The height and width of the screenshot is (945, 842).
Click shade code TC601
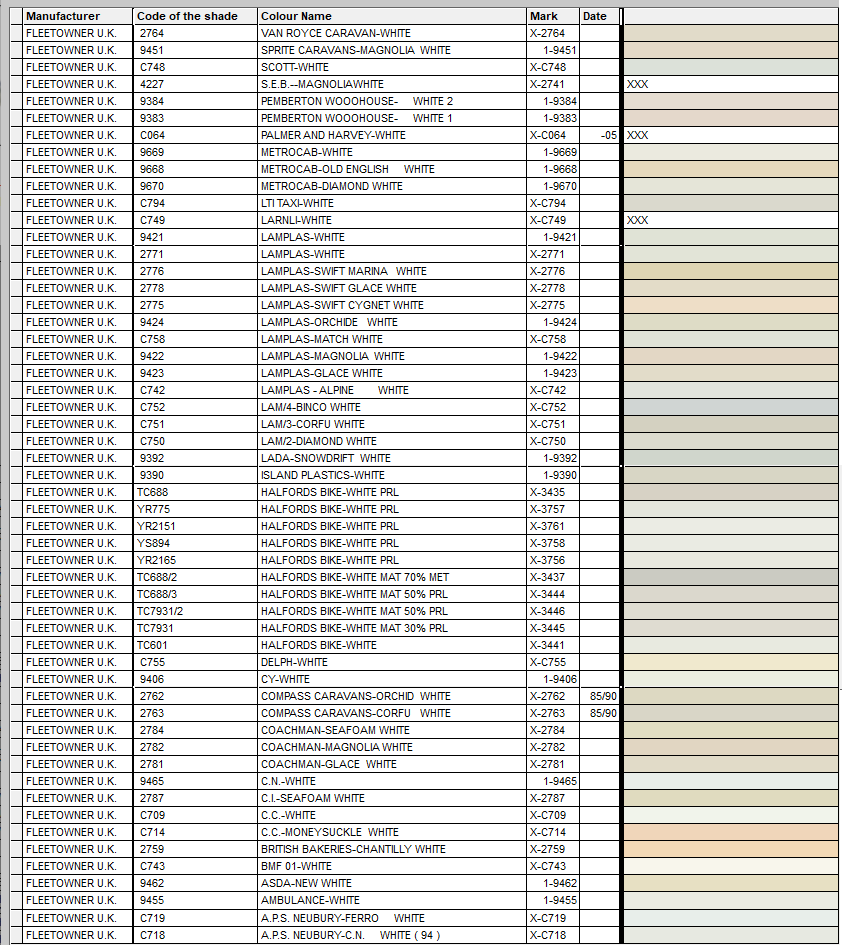152,645
